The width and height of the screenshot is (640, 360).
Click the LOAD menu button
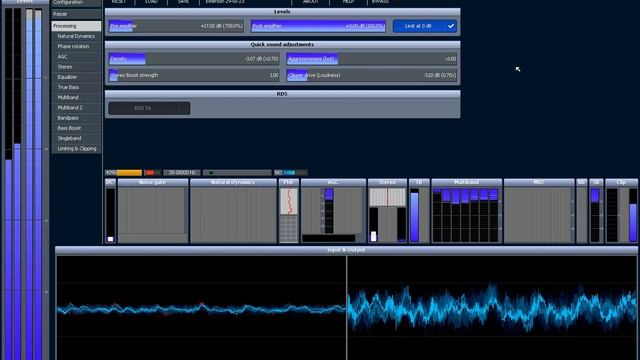coord(151,2)
